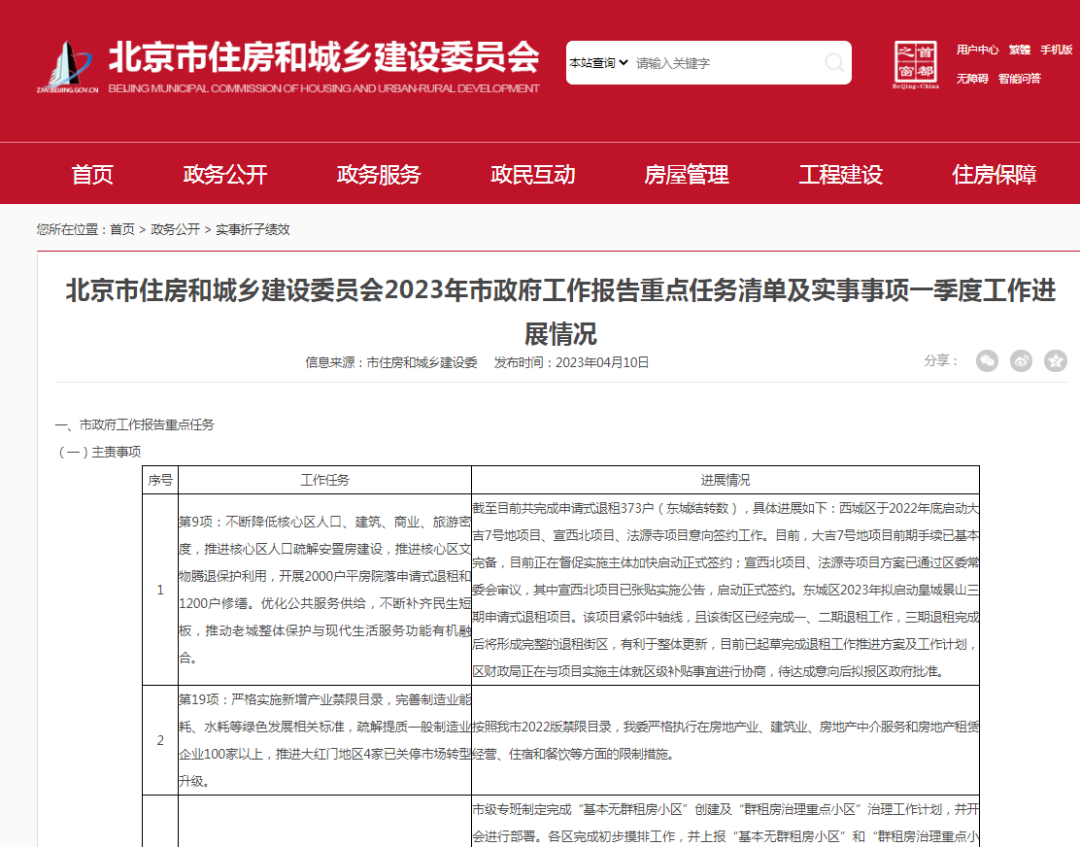Image resolution: width=1080 pixels, height=847 pixels.
Task: Click the Weibo share icon
Action: click(1021, 361)
